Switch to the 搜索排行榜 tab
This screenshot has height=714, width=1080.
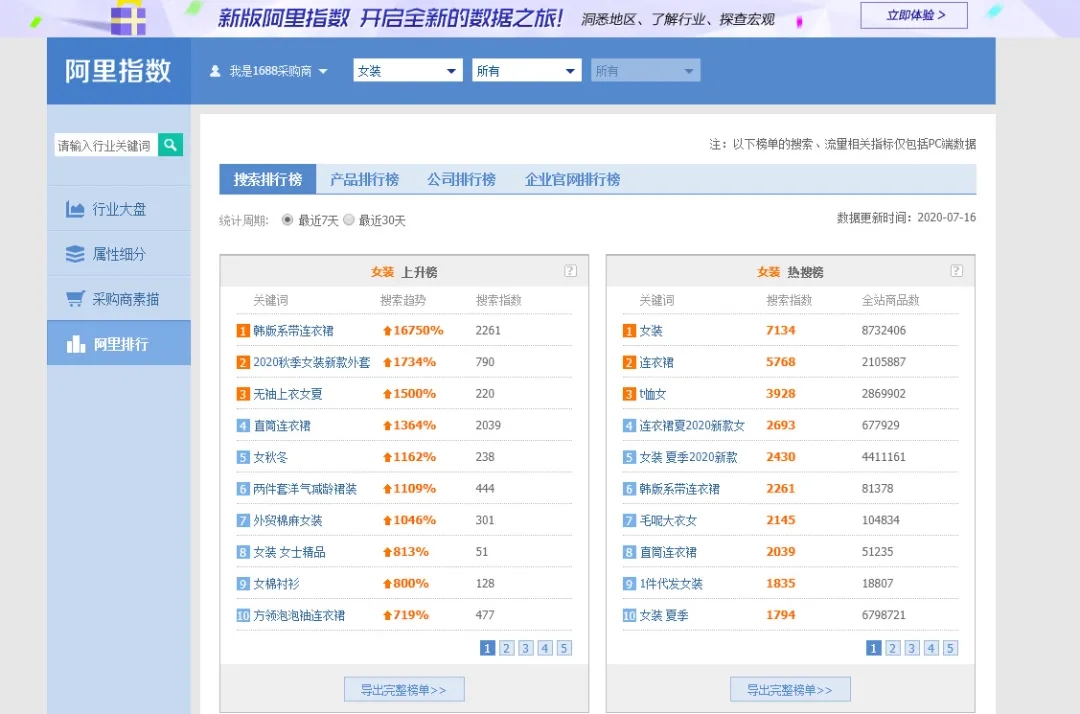pos(268,179)
